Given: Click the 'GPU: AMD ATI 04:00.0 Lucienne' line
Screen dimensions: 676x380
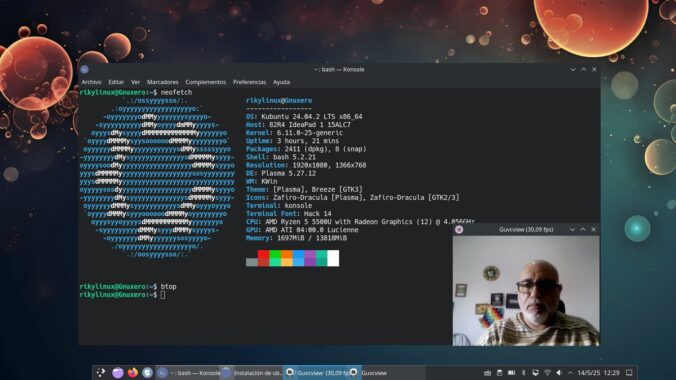Looking at the screenshot, I should (x=302, y=230).
